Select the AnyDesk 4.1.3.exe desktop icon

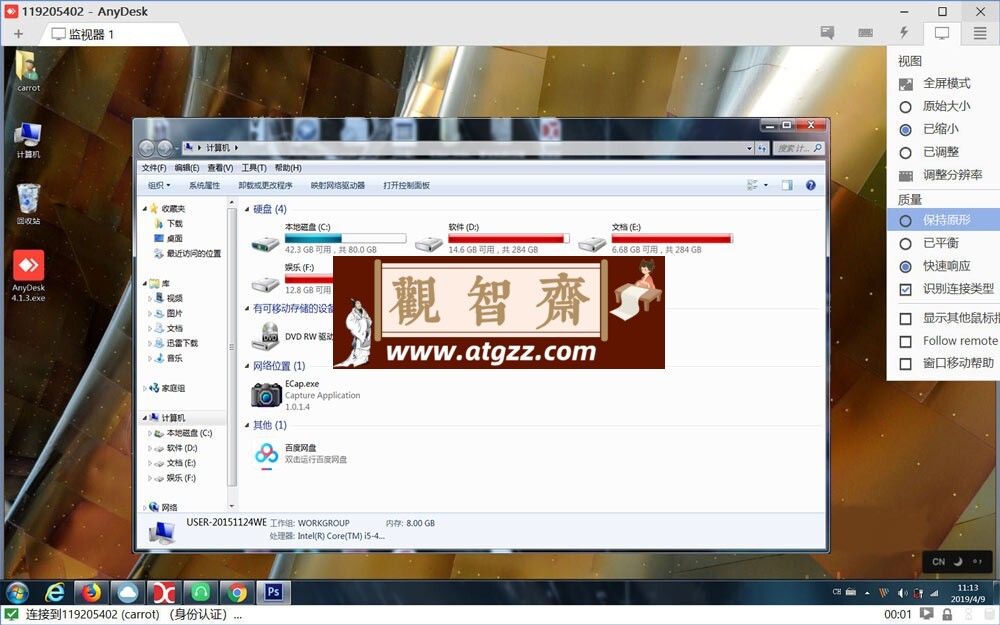[28, 275]
